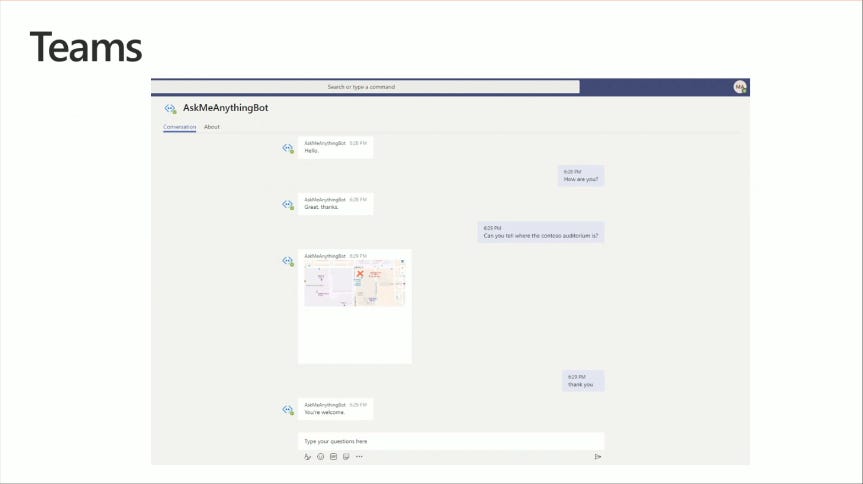Open the user profile avatar
Viewport: 863px width, 484px height.
[x=740, y=87]
